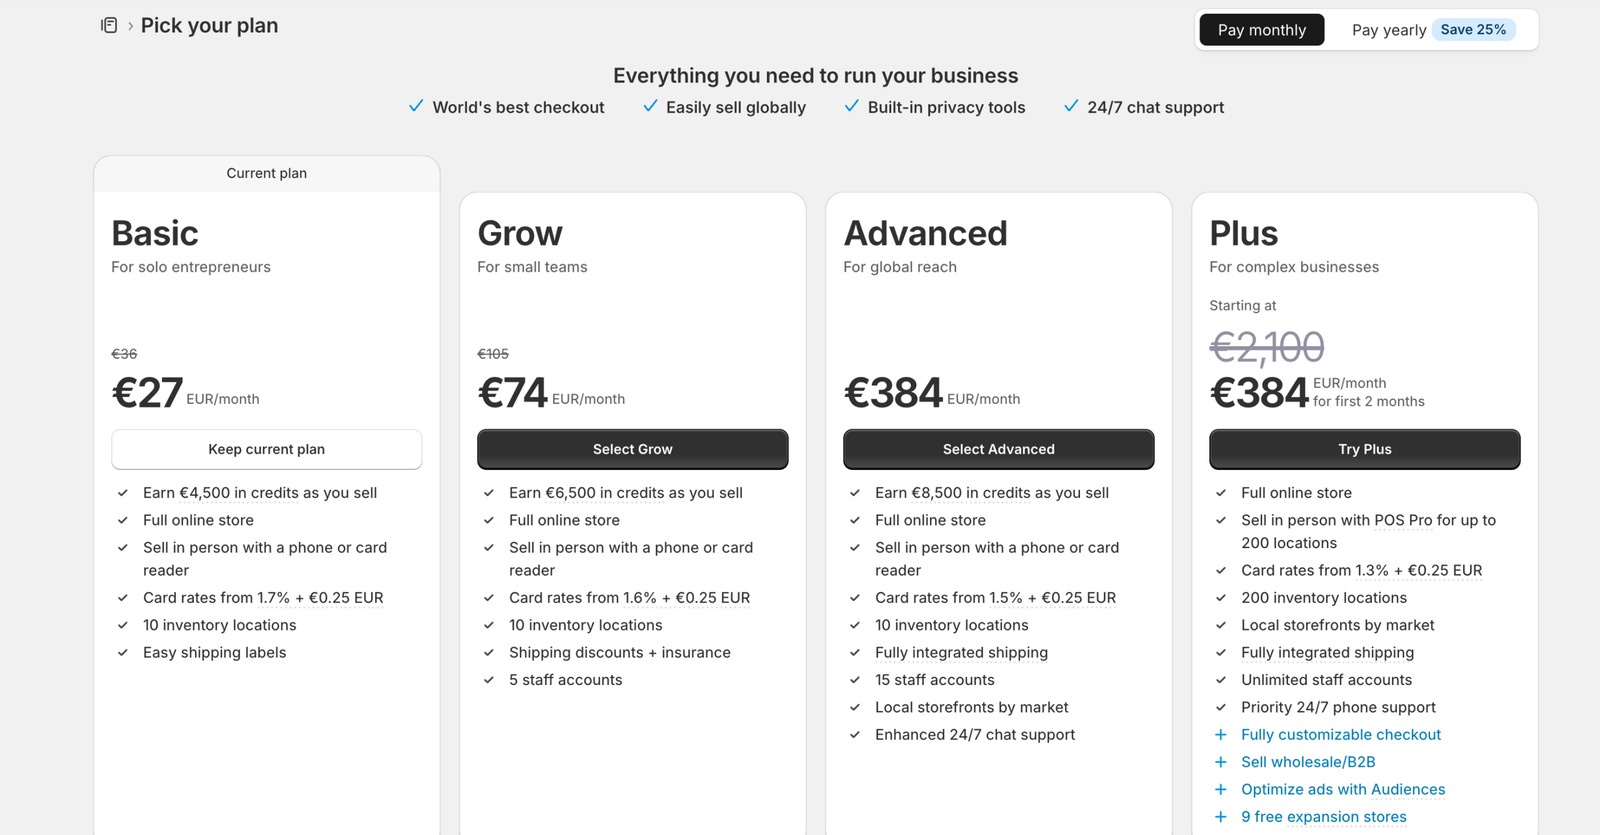Open the Sell wholesale/B2B link
The height and width of the screenshot is (835, 1600).
point(1308,762)
